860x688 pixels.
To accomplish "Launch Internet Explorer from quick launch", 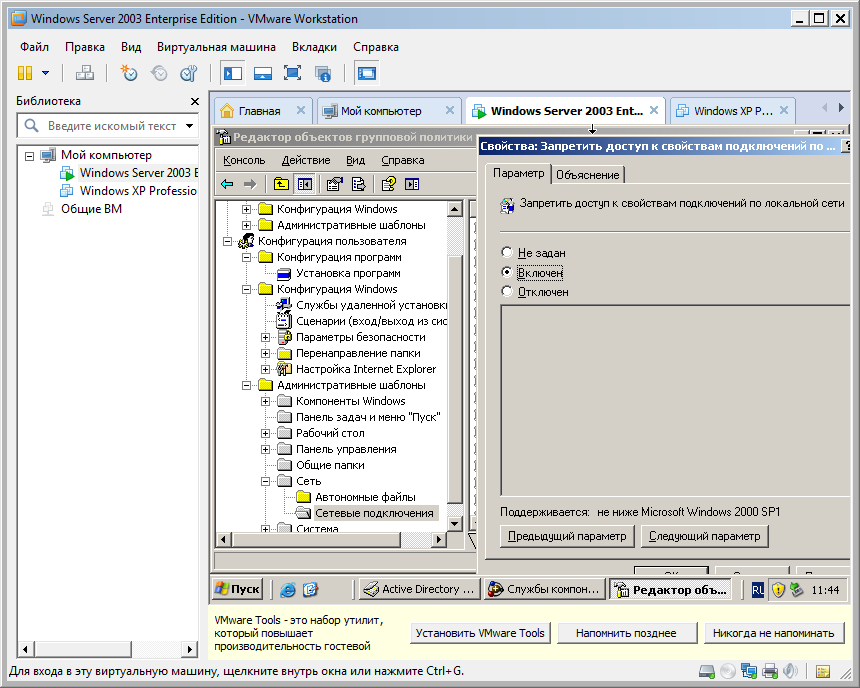I will [287, 590].
